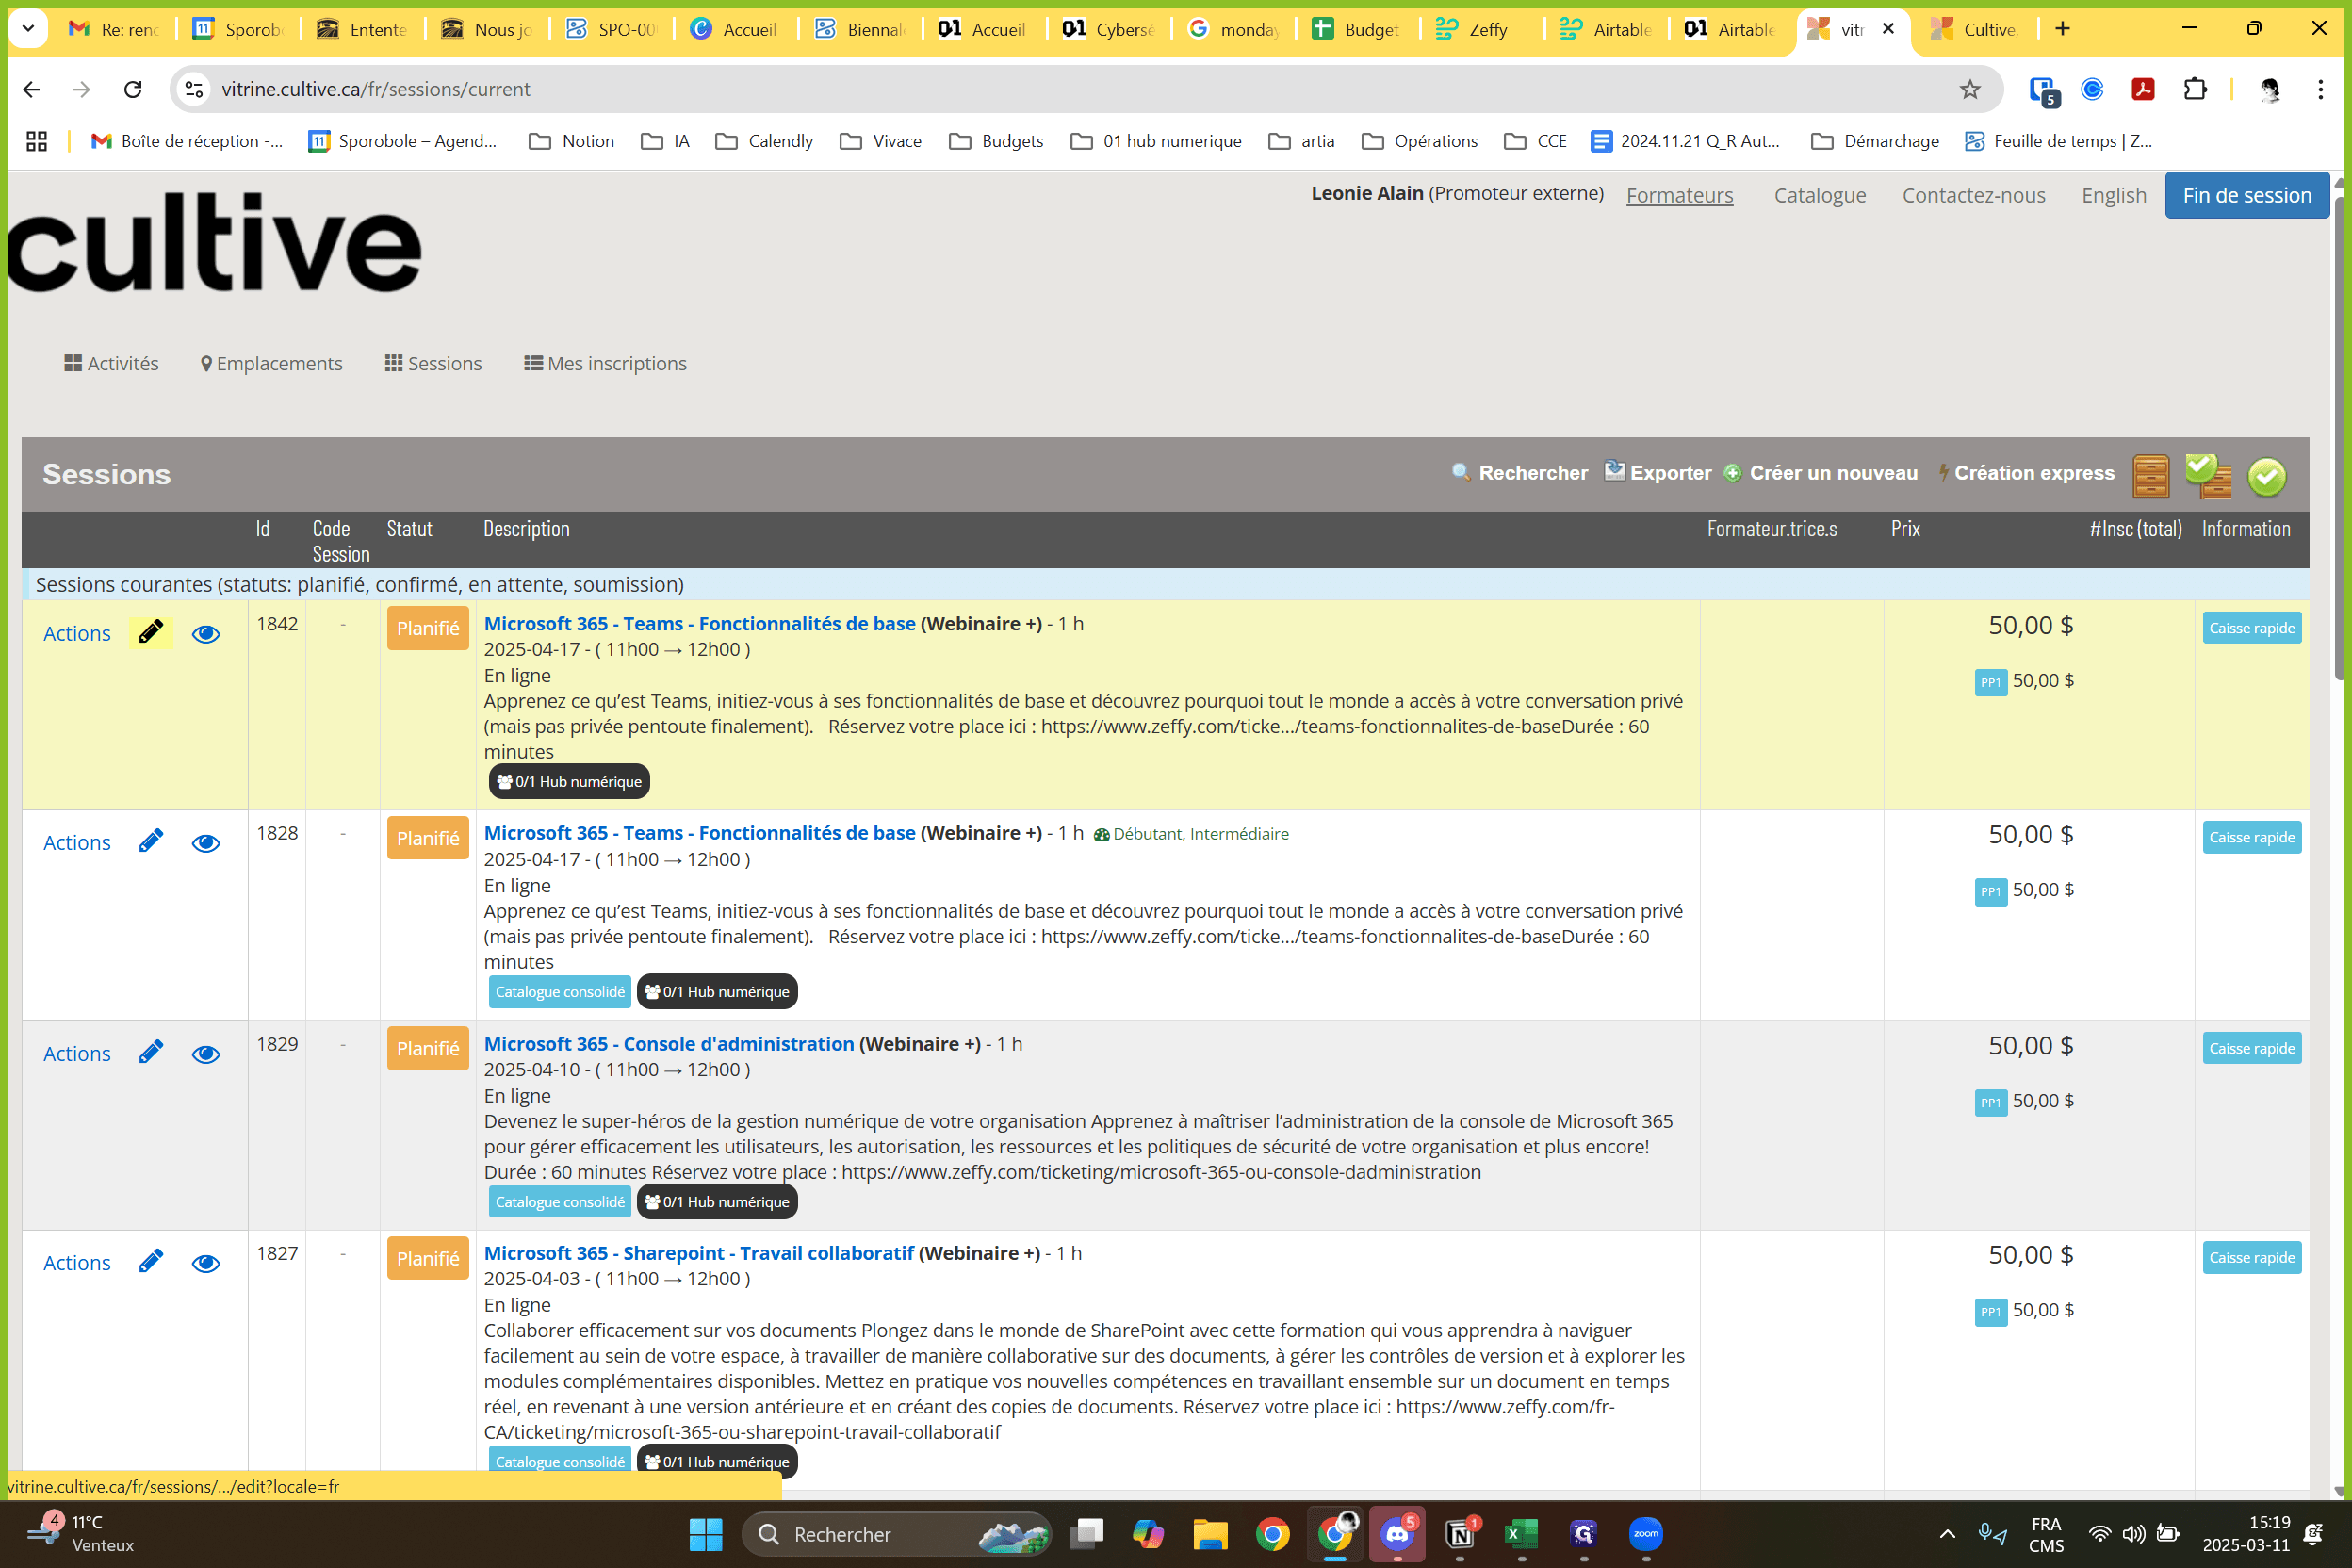The image size is (2352, 1568).
Task: Open the Emplacements menu
Action: 271,363
